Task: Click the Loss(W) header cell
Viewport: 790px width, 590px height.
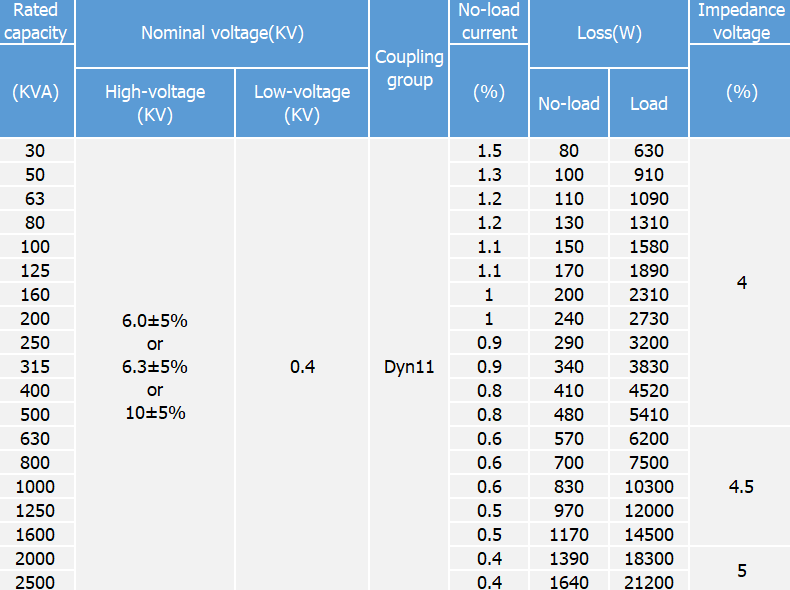Action: (x=609, y=33)
